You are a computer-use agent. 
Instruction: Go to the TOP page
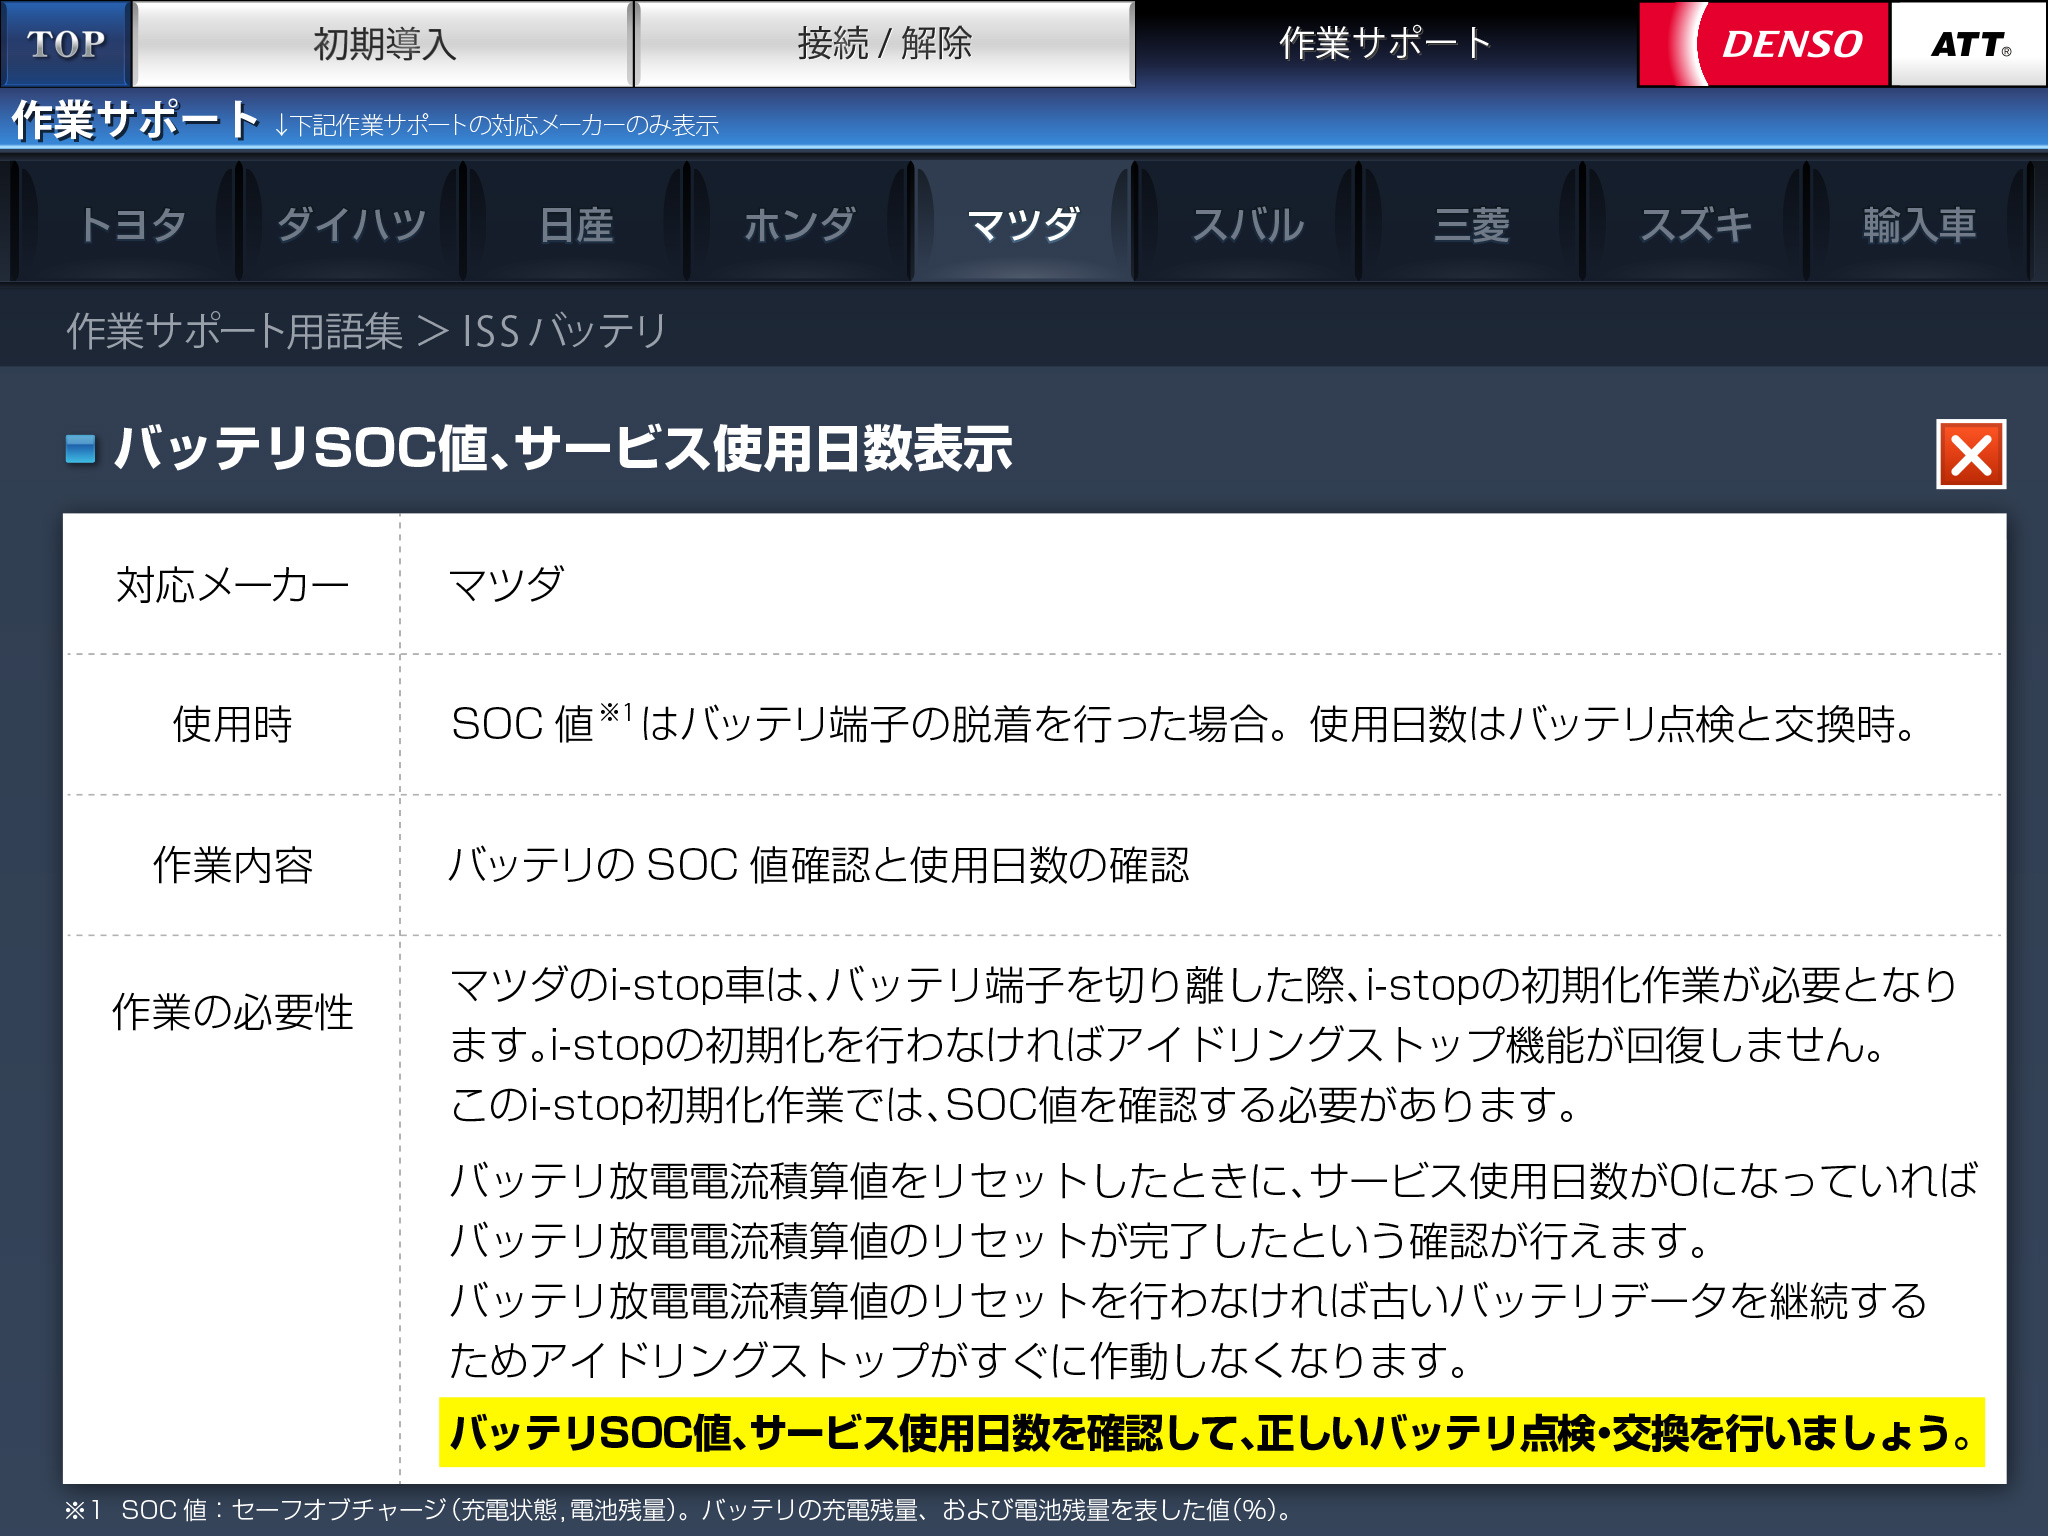[66, 44]
